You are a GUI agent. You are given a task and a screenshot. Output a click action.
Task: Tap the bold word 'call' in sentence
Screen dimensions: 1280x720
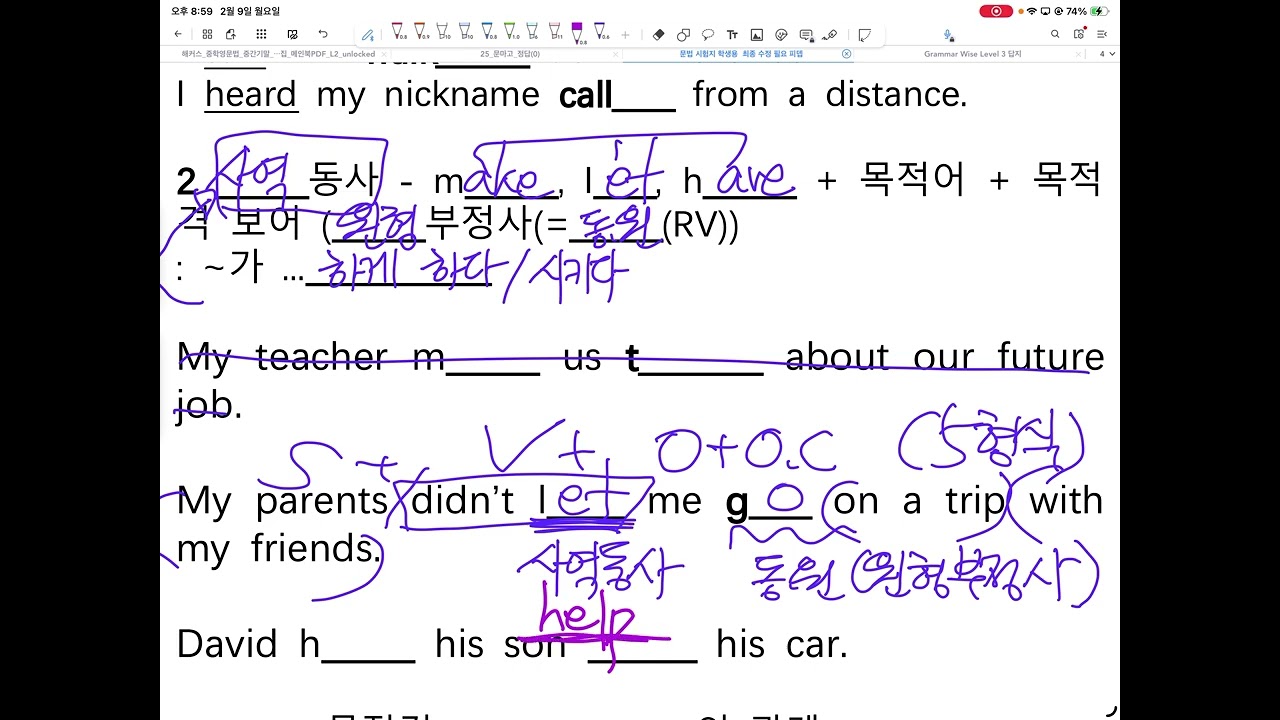(585, 95)
